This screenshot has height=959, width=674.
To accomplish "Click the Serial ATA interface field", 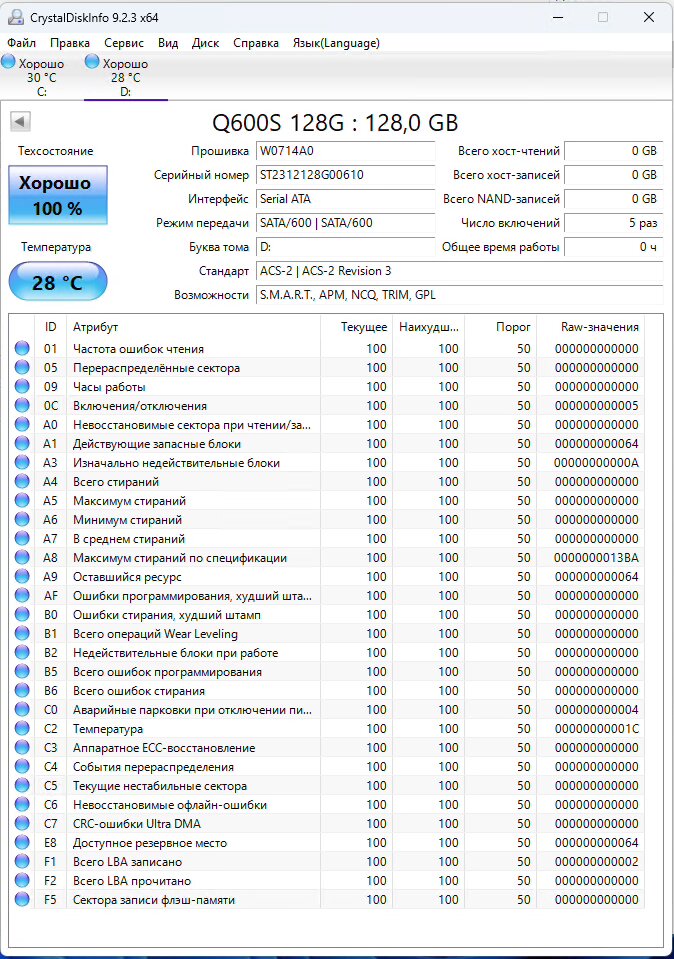I will point(346,199).
